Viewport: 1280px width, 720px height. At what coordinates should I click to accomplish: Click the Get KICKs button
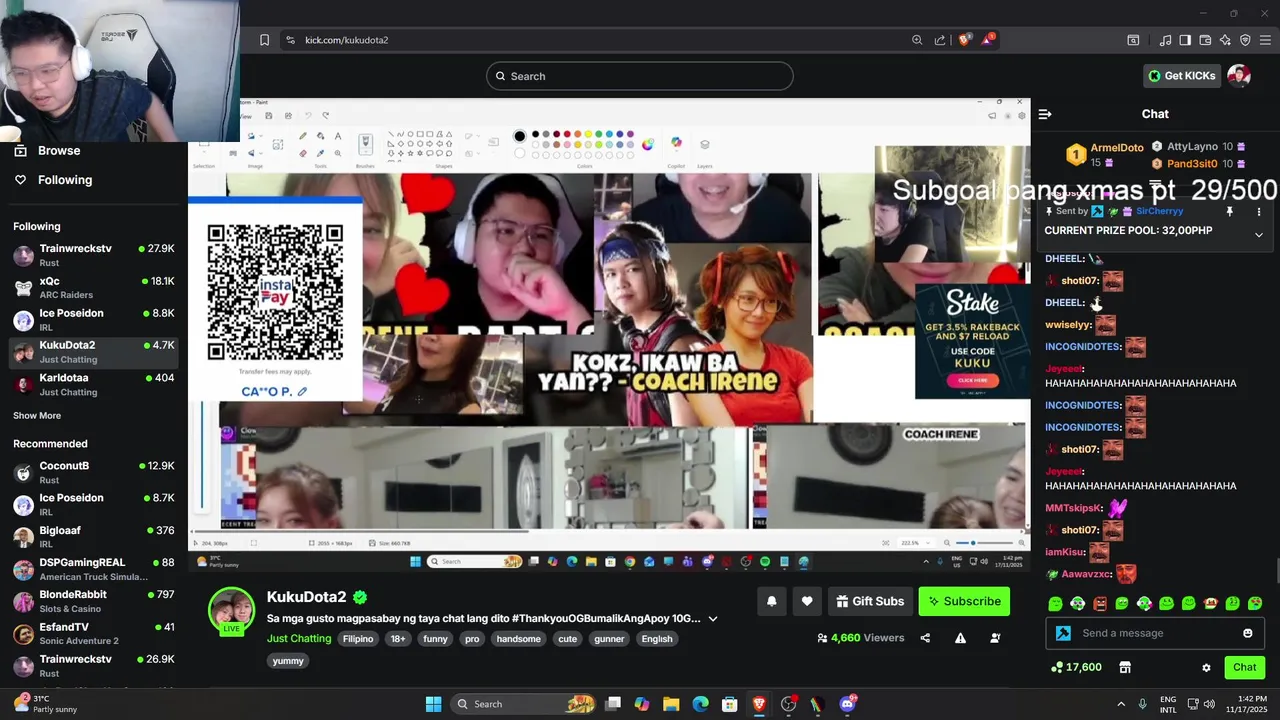pyautogui.click(x=1181, y=76)
